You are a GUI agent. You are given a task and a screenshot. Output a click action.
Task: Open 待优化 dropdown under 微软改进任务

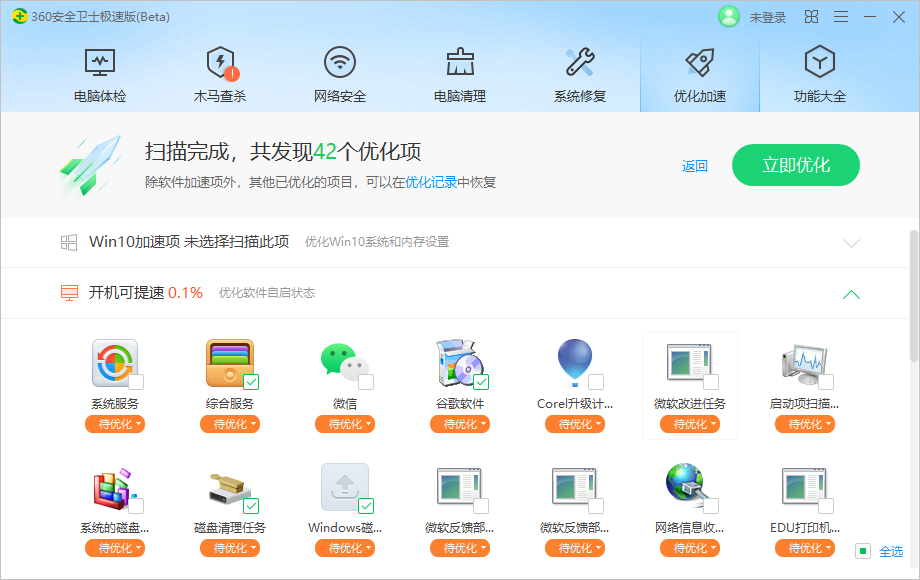[690, 424]
